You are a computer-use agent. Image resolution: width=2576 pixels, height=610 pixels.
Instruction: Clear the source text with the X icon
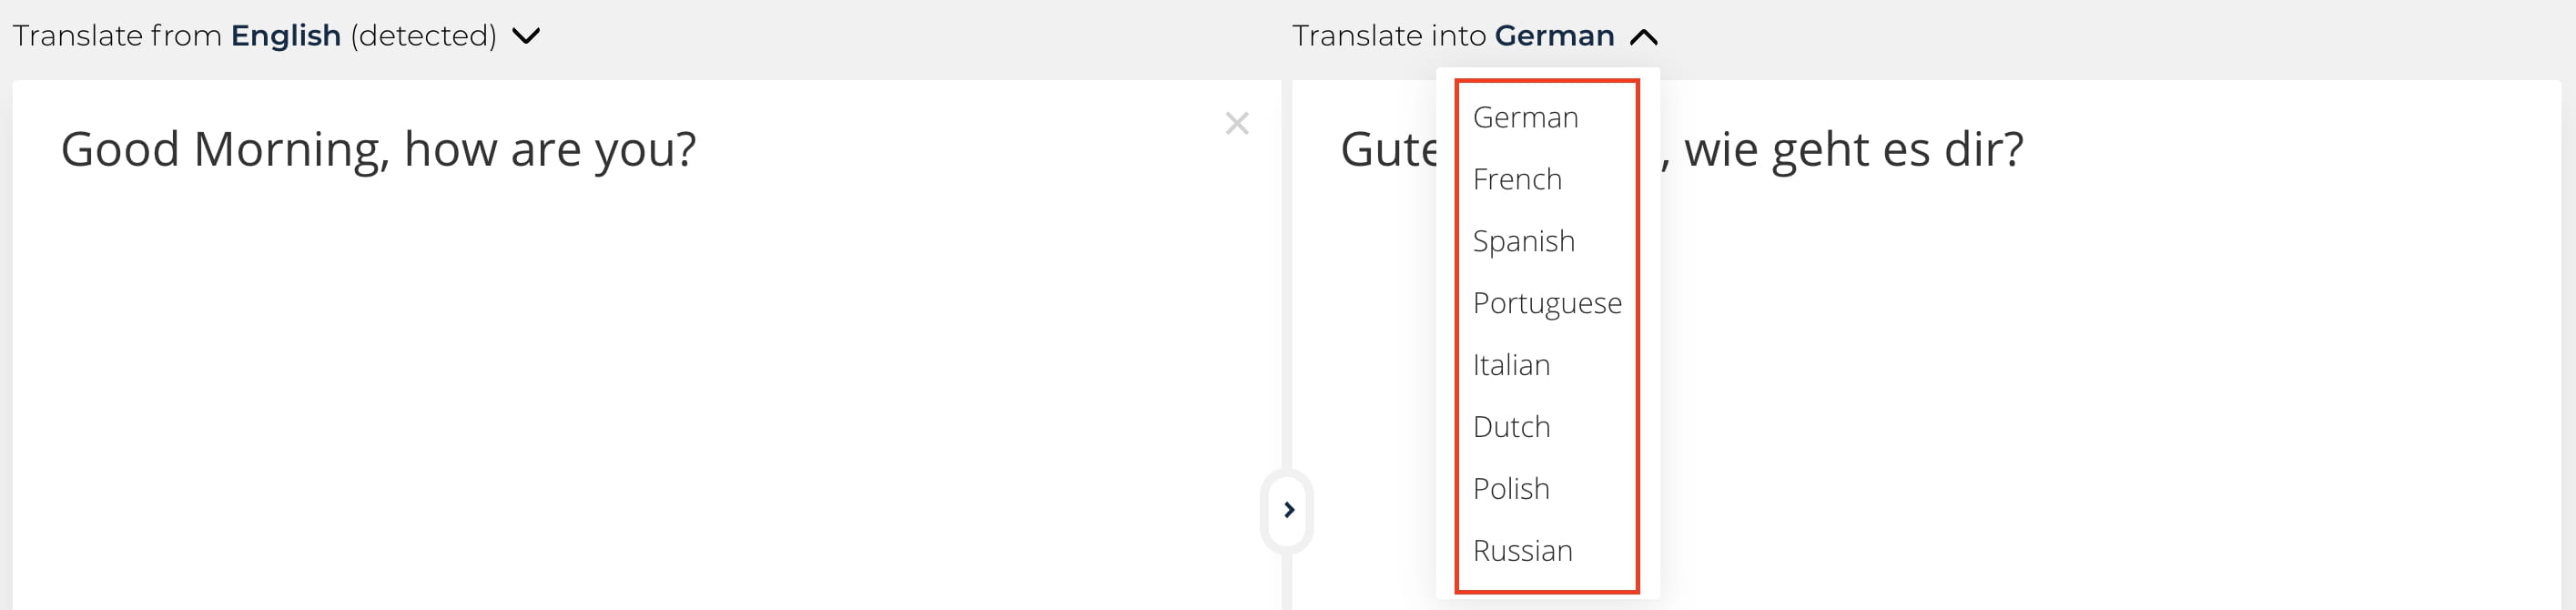coord(1237,124)
